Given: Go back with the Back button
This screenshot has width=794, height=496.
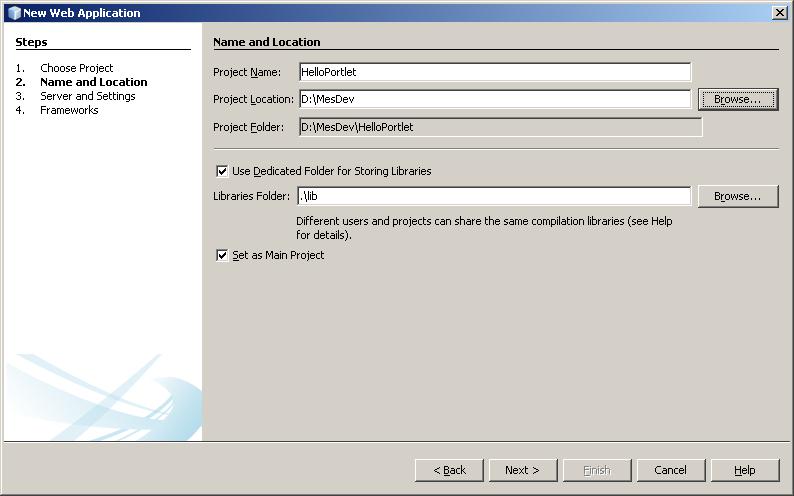Looking at the screenshot, I should 449,470.
